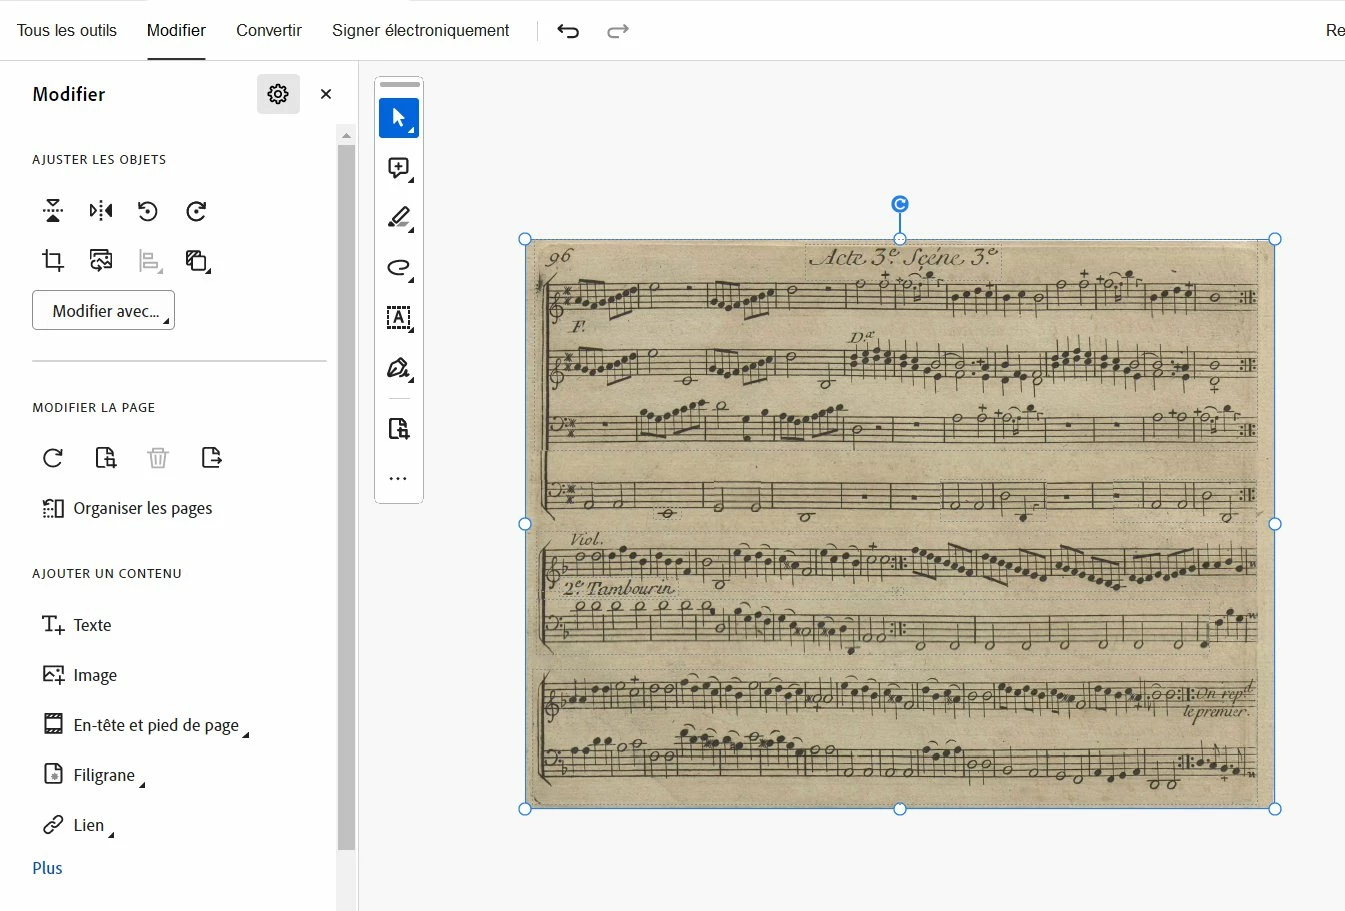Image resolution: width=1345 pixels, height=911 pixels.
Task: Click the edit page content tool
Action: 399,429
